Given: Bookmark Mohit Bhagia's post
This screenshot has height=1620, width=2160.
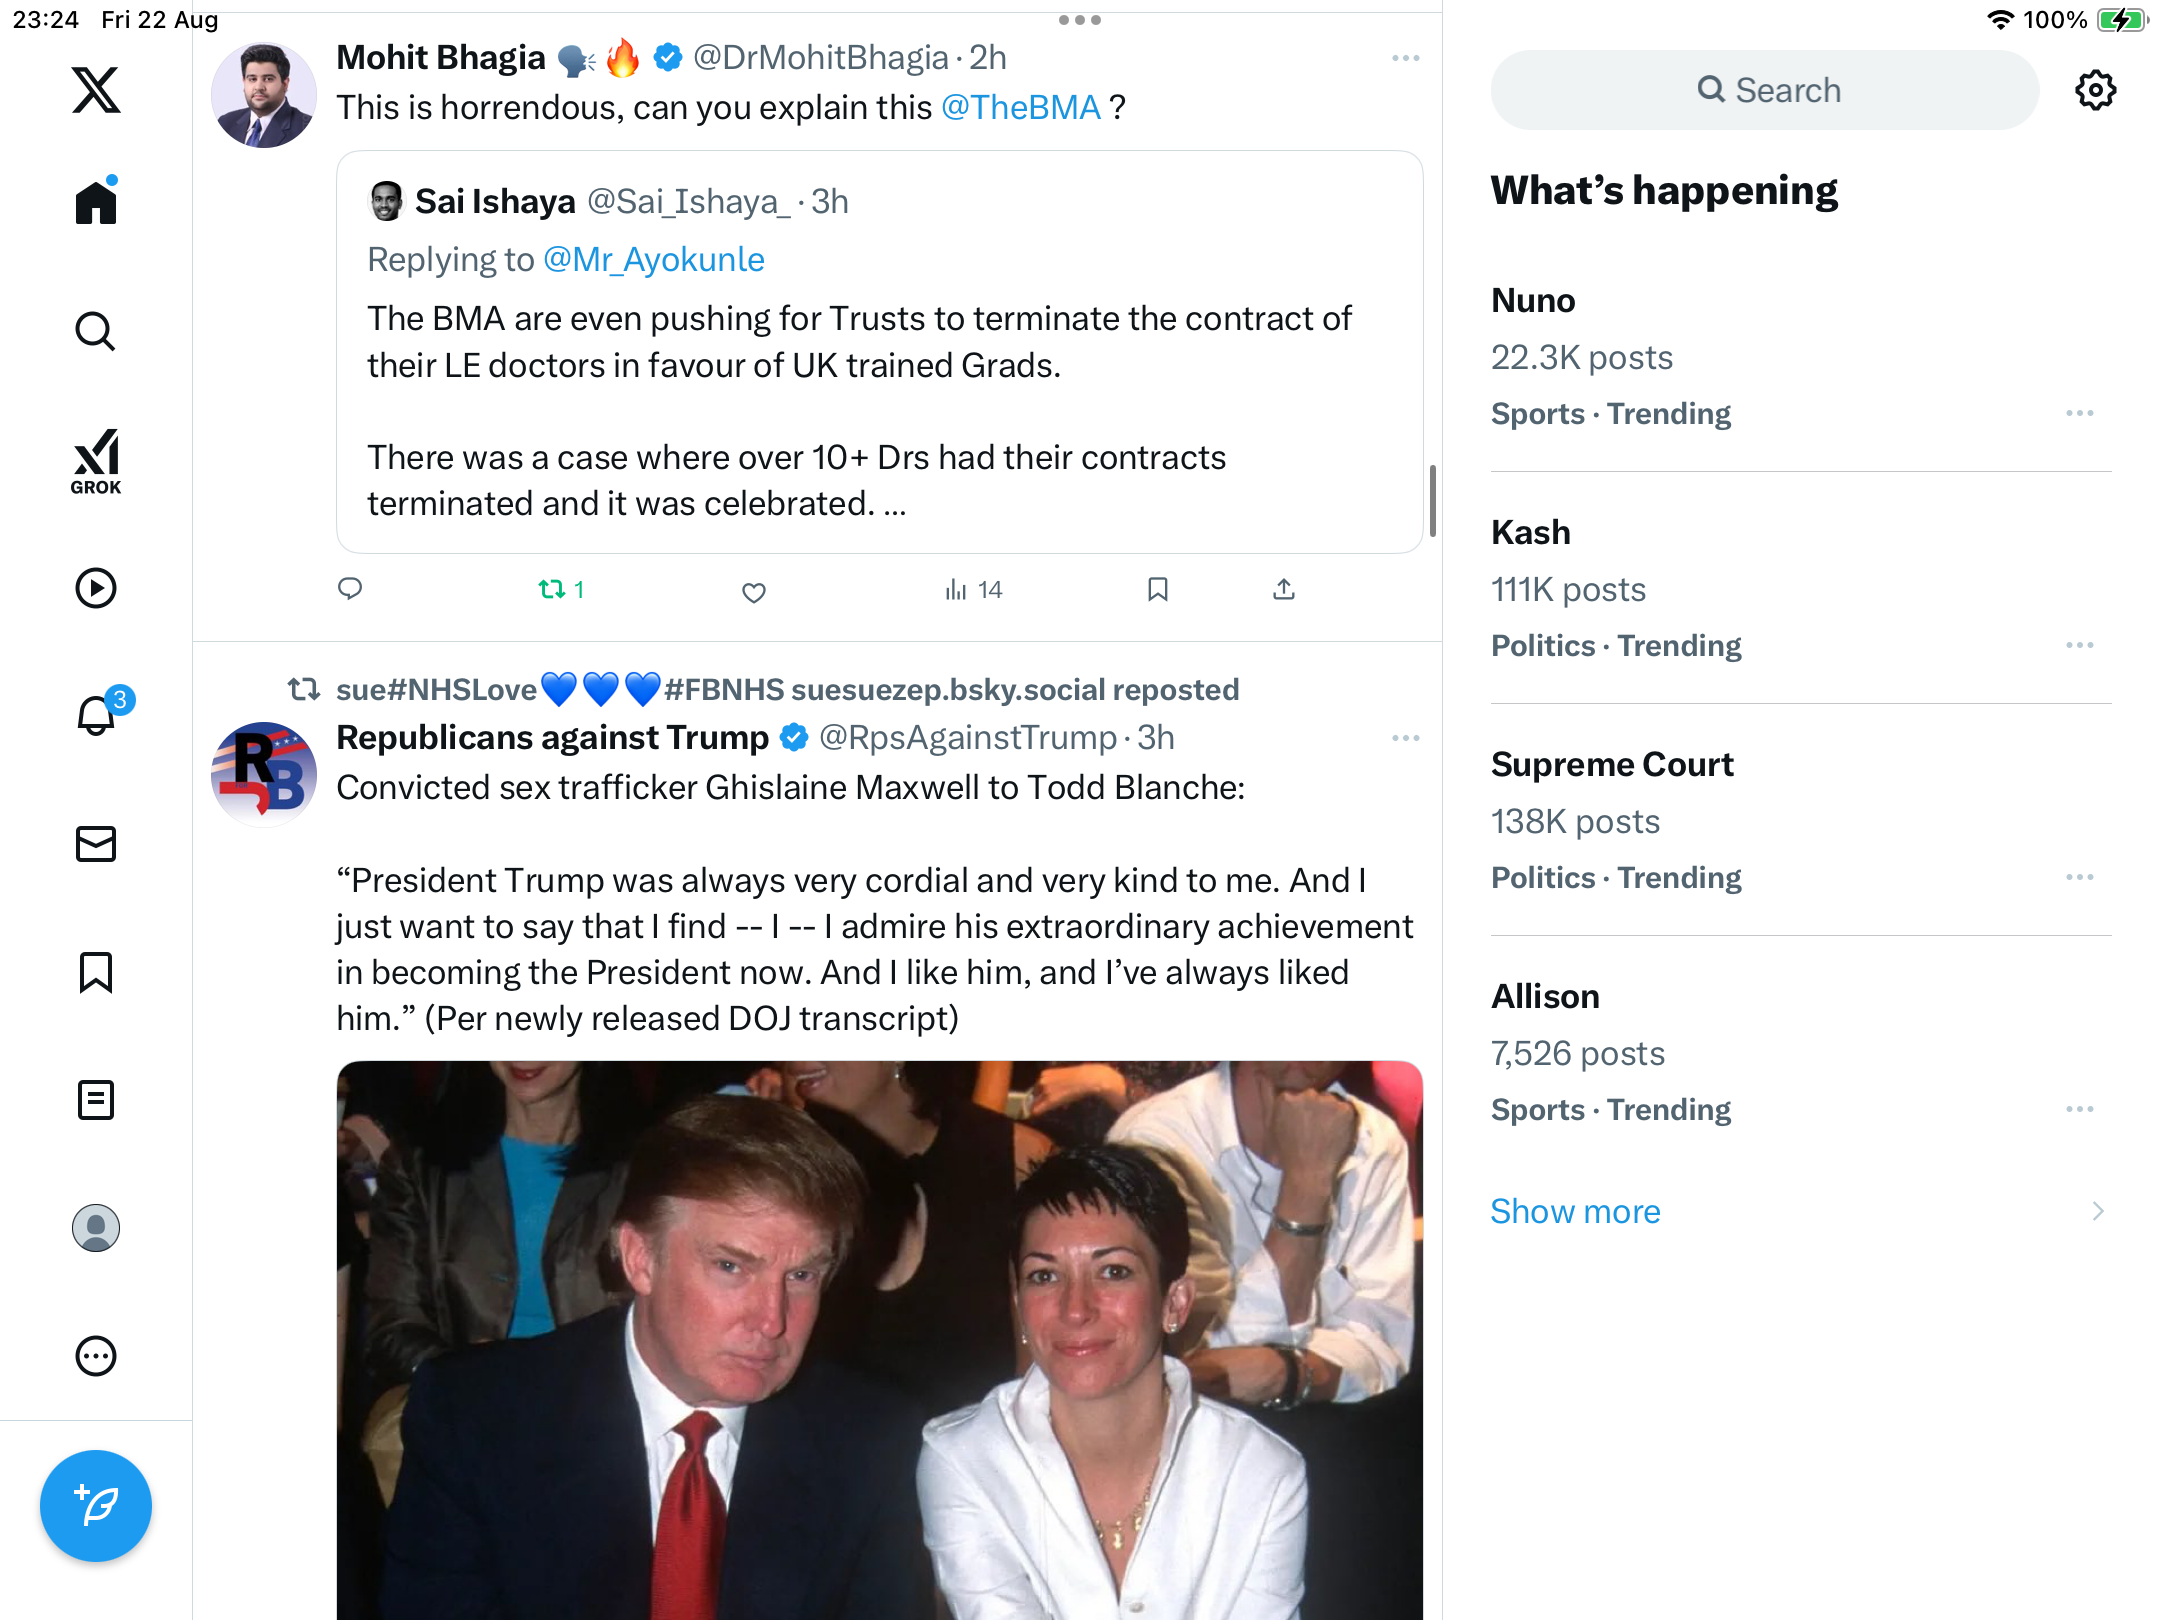Looking at the screenshot, I should [1157, 590].
